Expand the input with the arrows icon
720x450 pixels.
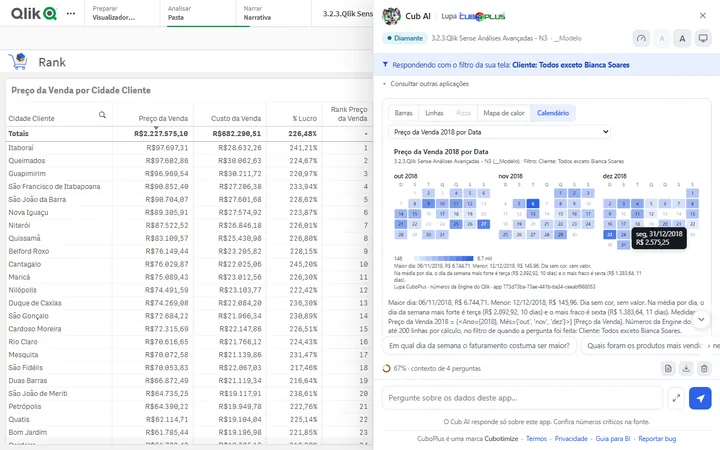(x=676, y=398)
